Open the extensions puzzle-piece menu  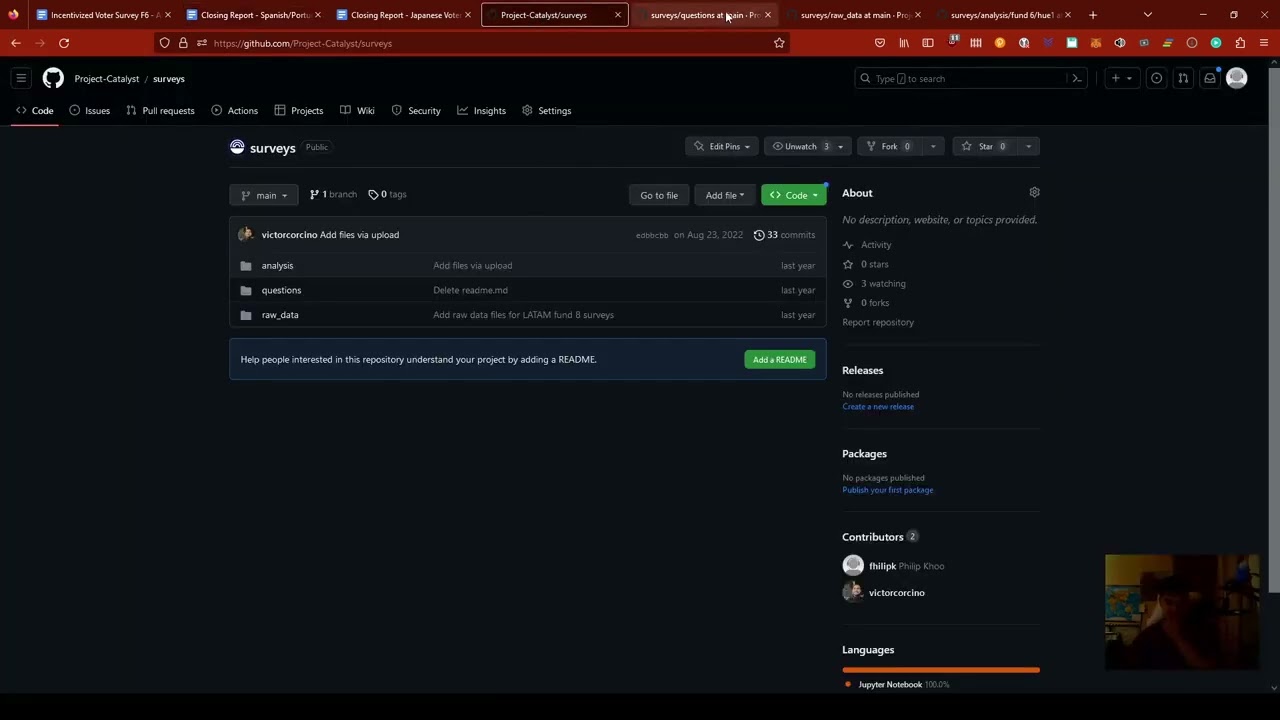[x=1240, y=43]
